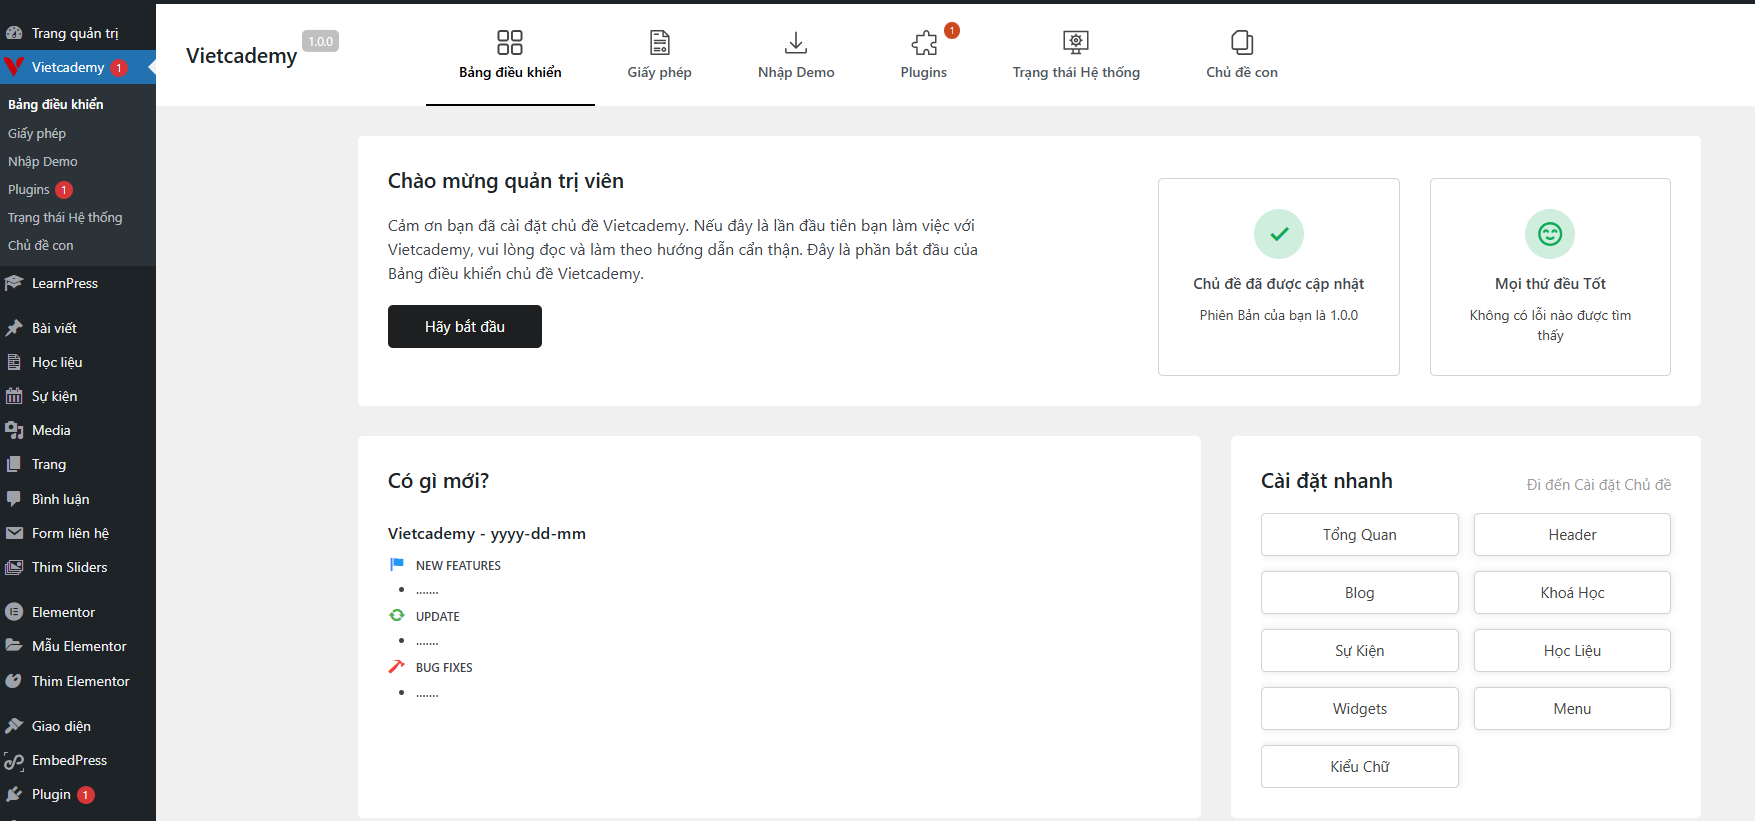
Task: Click the Trang pages icon
Action: click(x=14, y=464)
